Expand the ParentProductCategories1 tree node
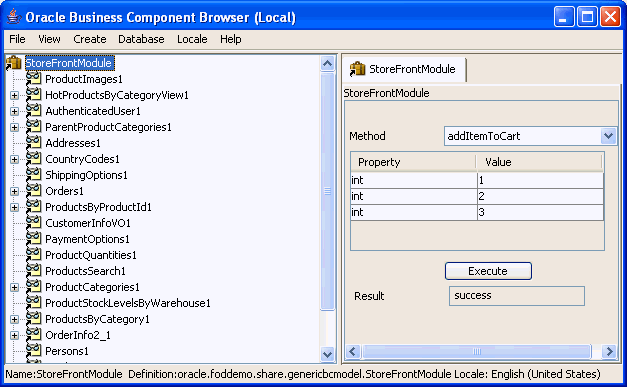 click(x=14, y=127)
